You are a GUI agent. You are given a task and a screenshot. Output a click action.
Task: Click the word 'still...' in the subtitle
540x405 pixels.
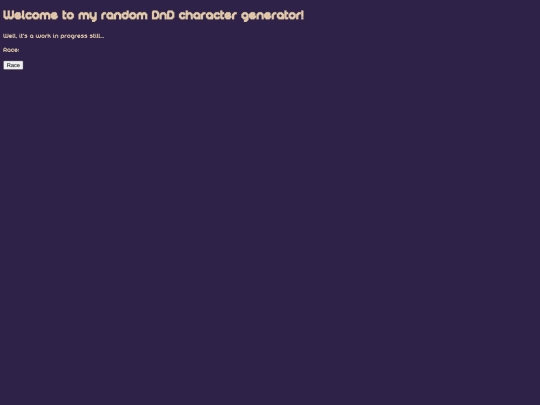(x=97, y=36)
